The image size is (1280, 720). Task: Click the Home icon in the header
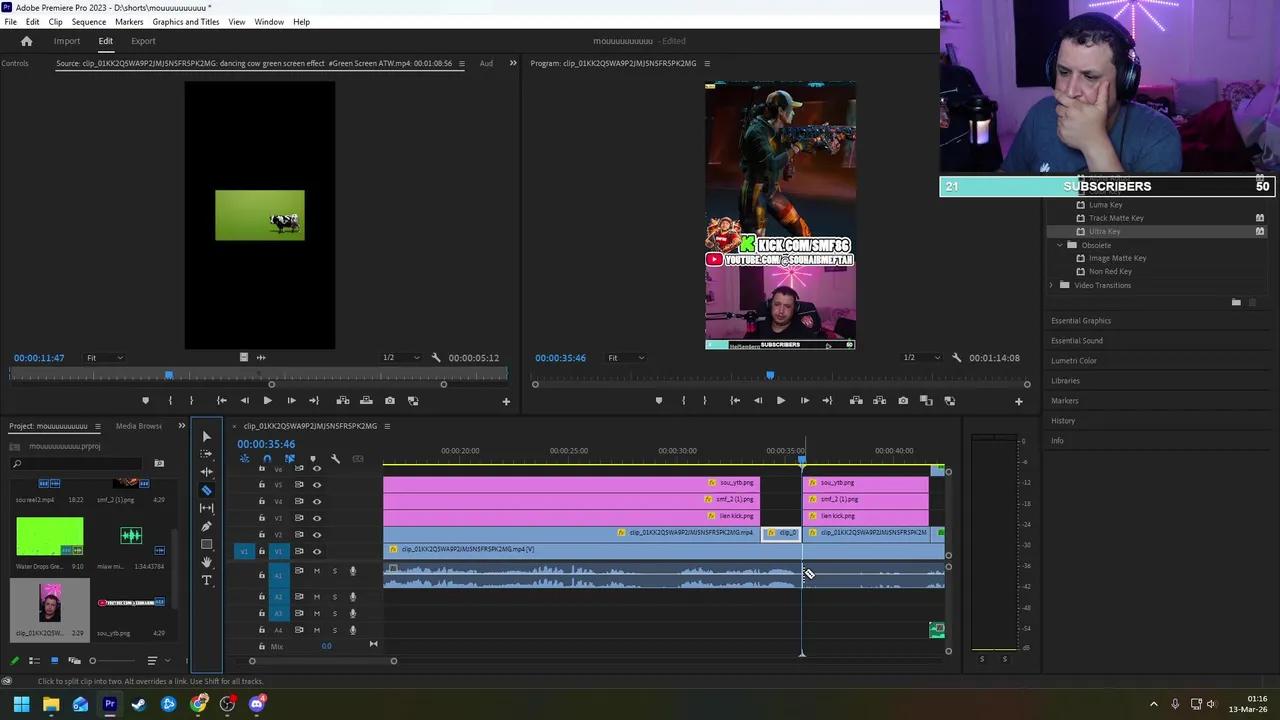tap(27, 41)
